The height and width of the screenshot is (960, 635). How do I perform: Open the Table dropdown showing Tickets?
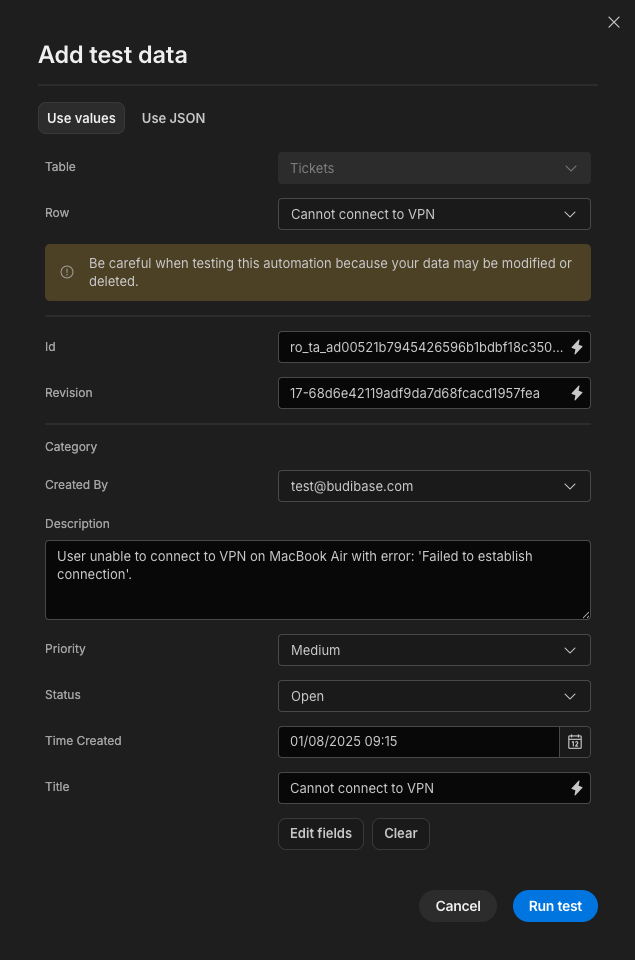[434, 168]
